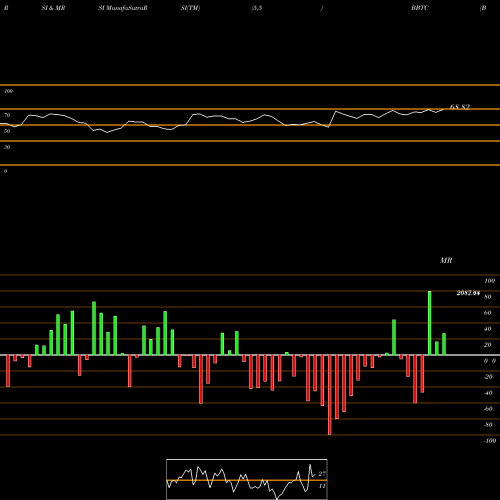Click the end of the RSI line
The image size is (500, 500).
(443, 109)
